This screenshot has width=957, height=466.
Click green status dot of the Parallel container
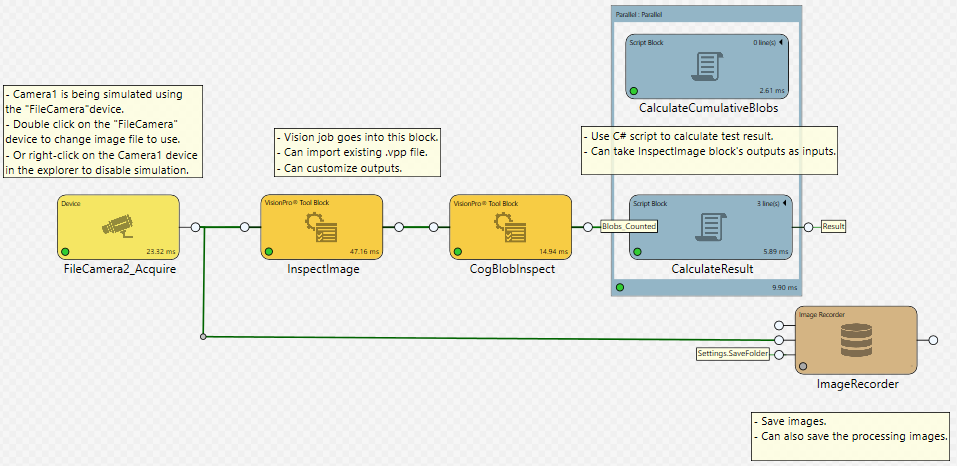pos(620,288)
